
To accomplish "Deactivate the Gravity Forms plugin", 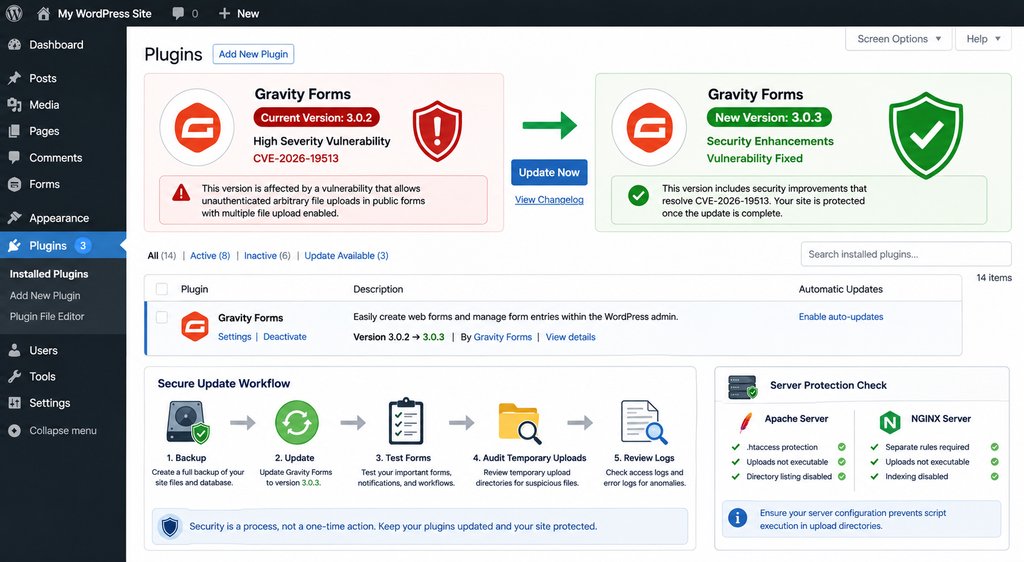I will 285,337.
